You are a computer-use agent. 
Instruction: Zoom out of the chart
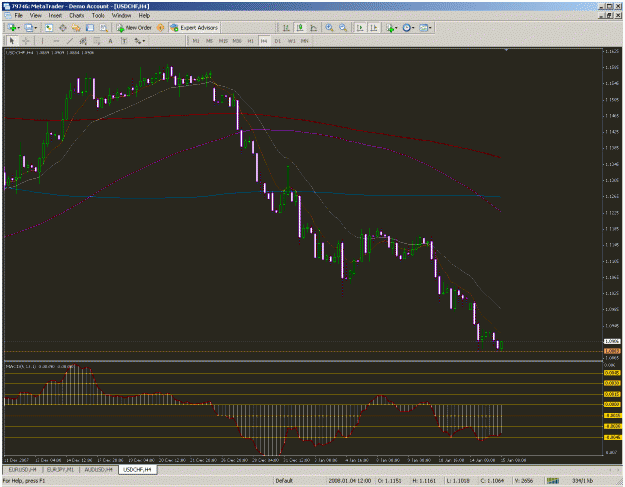pyautogui.click(x=343, y=27)
